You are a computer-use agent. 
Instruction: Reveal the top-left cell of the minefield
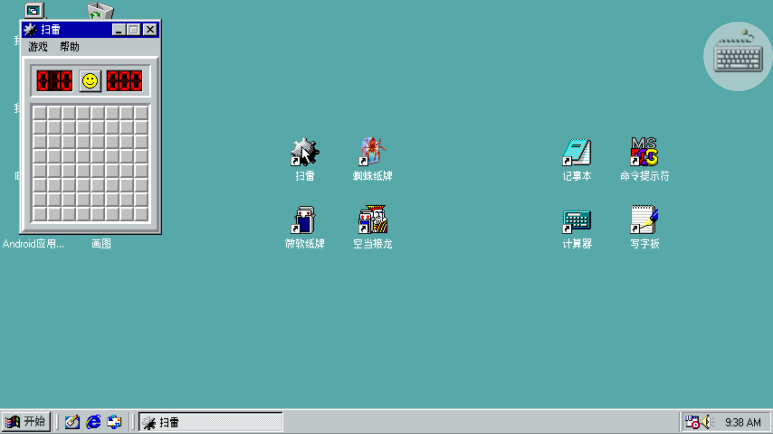(x=39, y=113)
